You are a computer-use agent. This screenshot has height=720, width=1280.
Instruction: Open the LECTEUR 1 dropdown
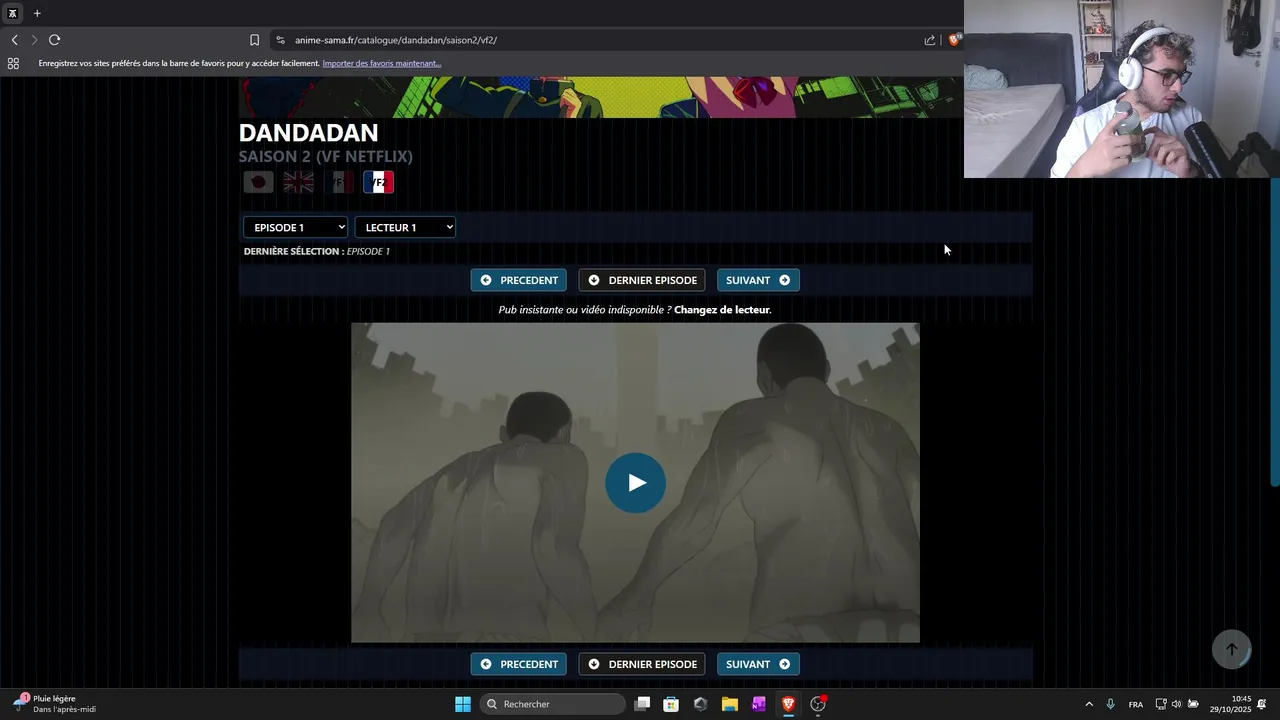[405, 227]
